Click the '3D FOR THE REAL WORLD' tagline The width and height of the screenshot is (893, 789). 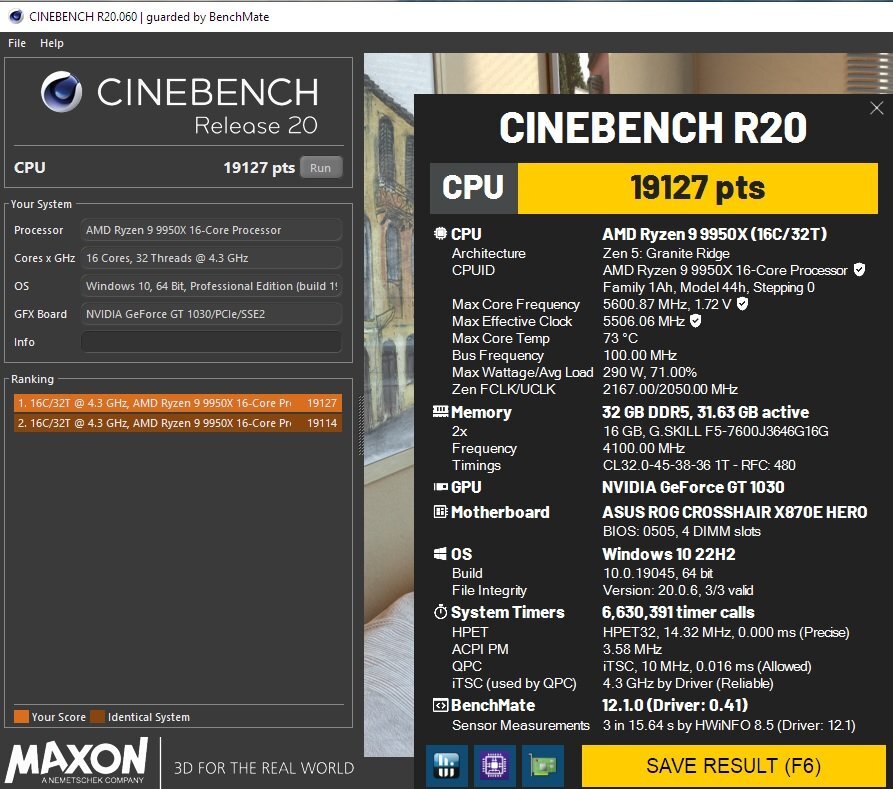pyautogui.click(x=264, y=768)
